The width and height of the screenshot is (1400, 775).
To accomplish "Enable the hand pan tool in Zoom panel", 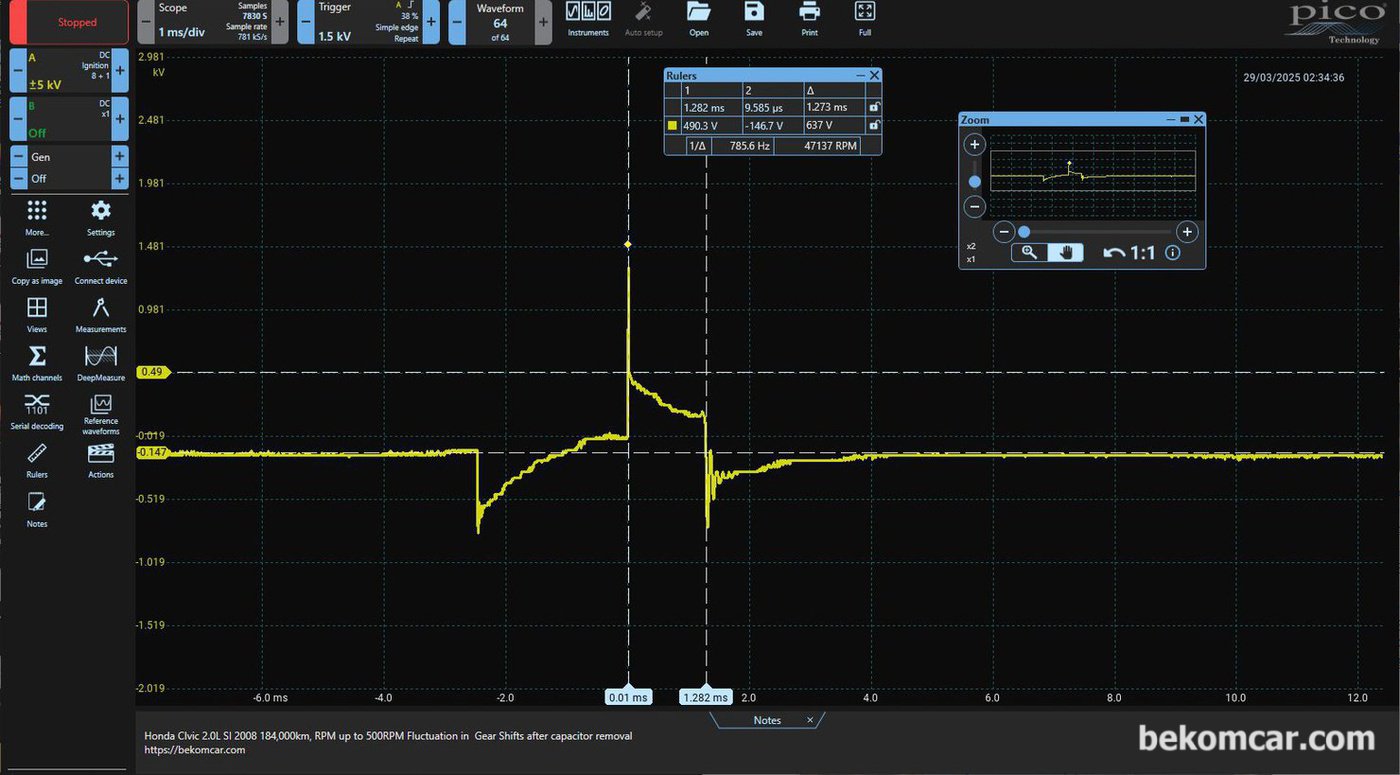I will 1066,253.
